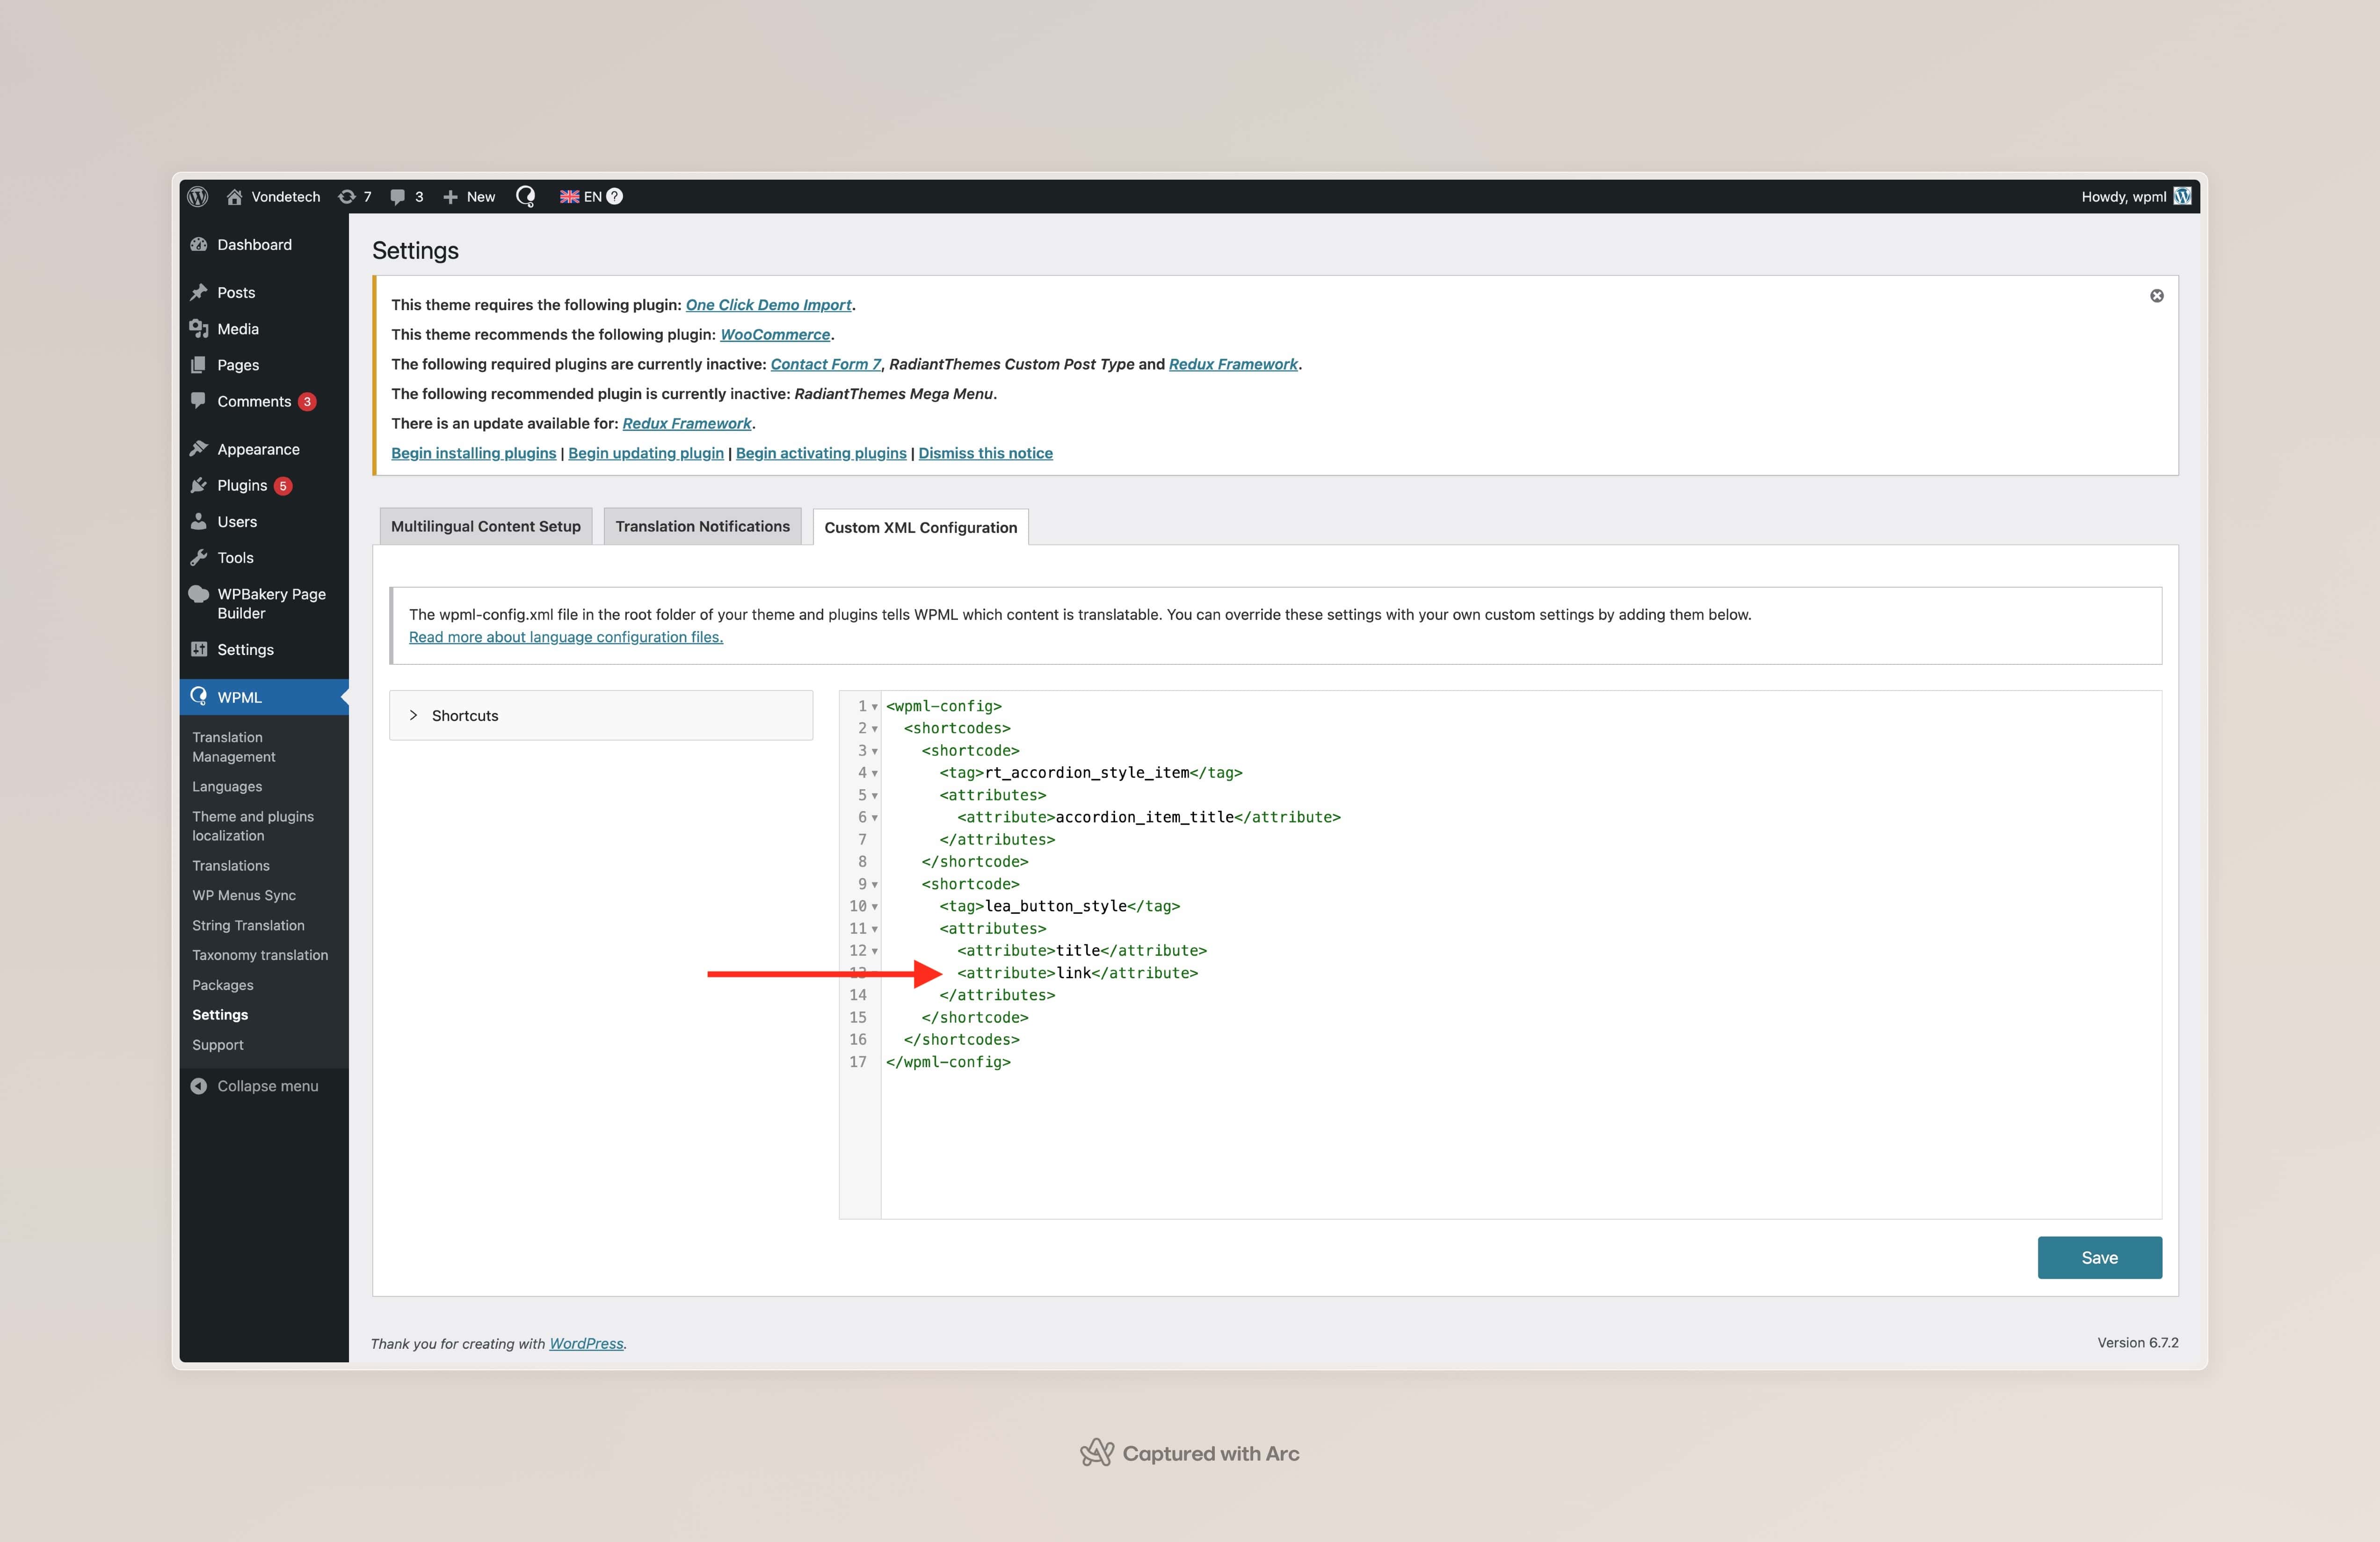
Task: Click Begin activating plugins link
Action: (821, 453)
